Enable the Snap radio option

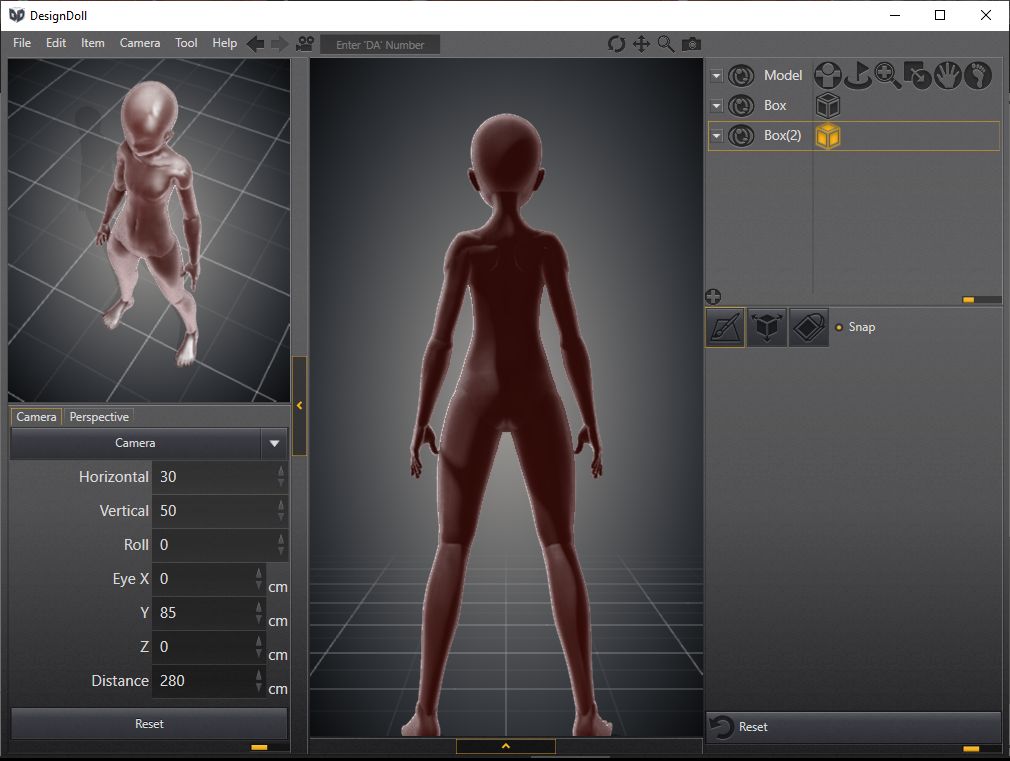[839, 327]
